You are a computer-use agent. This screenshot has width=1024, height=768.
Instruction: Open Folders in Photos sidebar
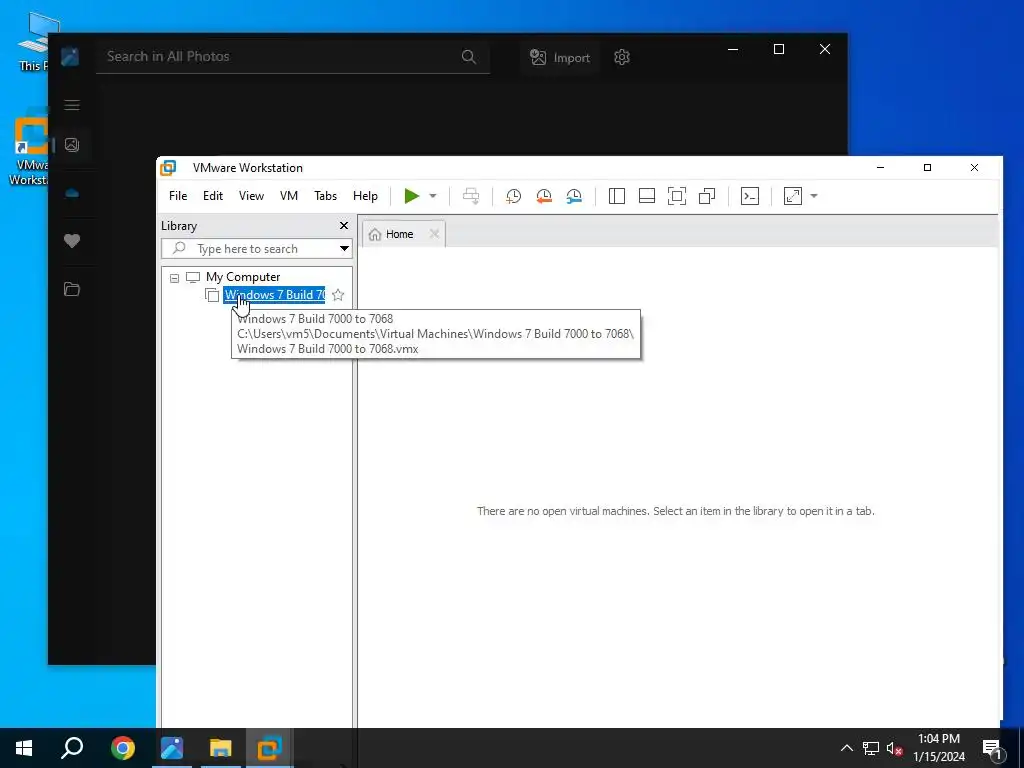pyautogui.click(x=72, y=289)
